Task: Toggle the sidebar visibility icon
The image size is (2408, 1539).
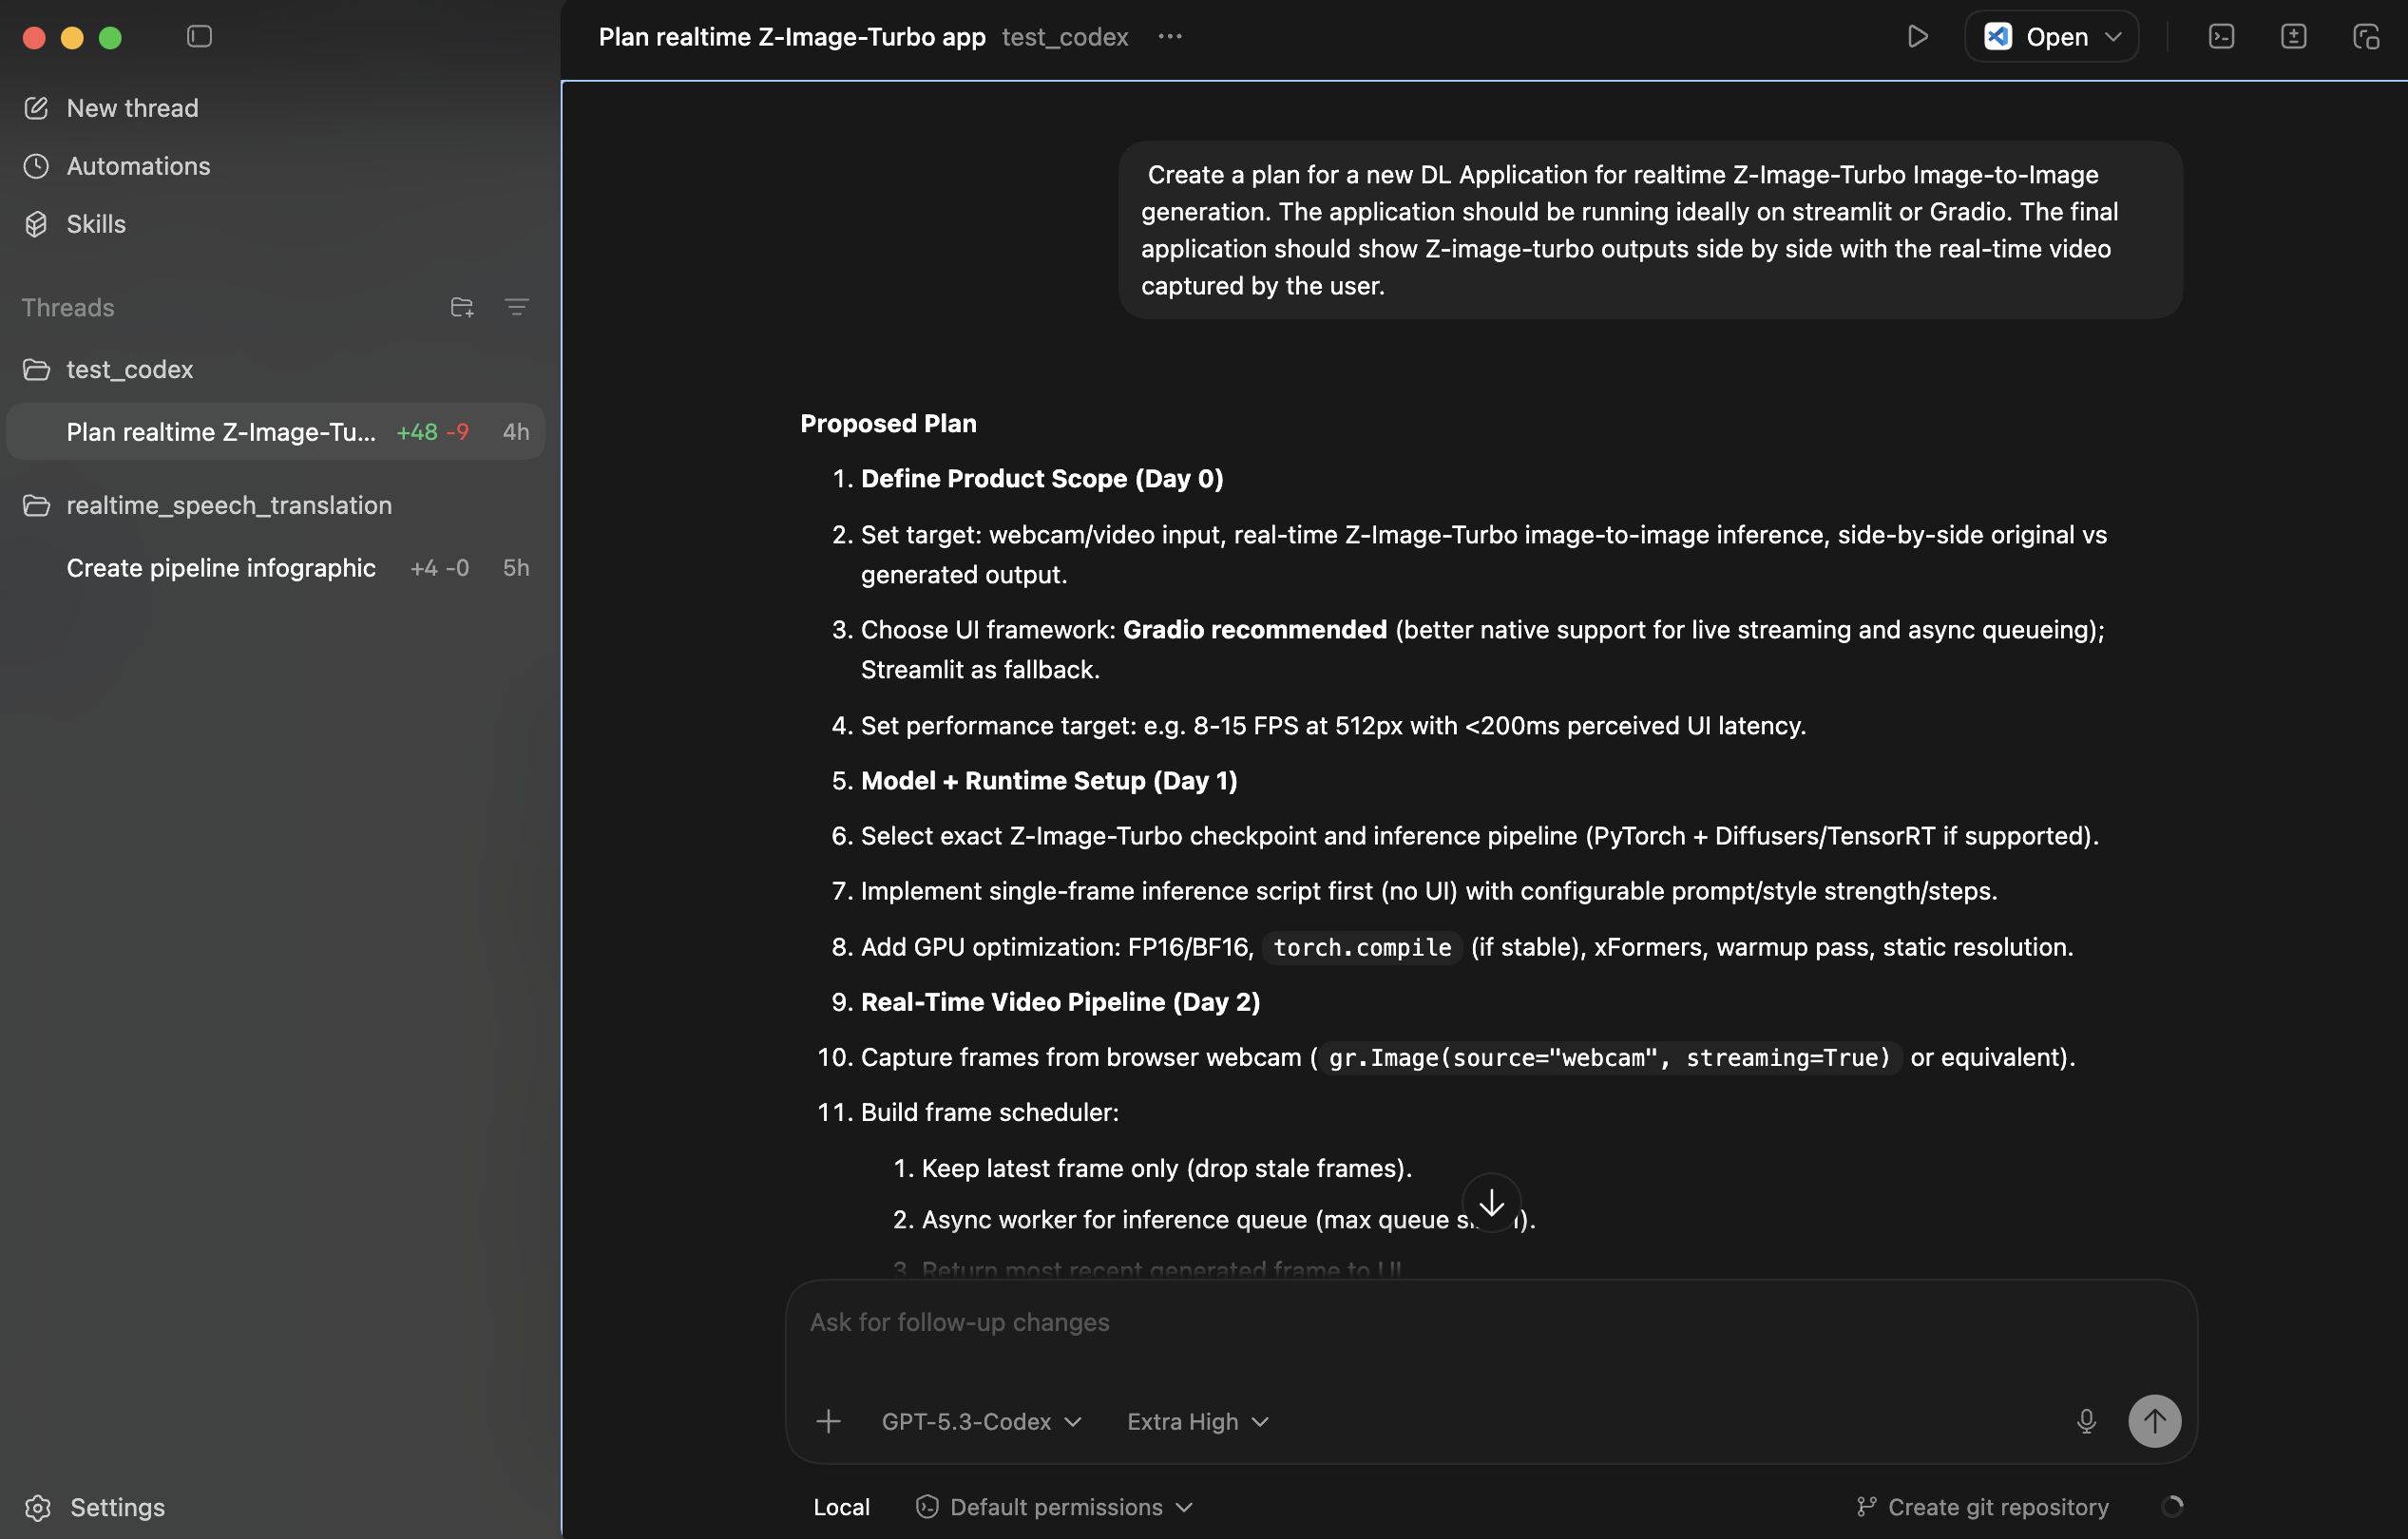Action: [x=199, y=37]
